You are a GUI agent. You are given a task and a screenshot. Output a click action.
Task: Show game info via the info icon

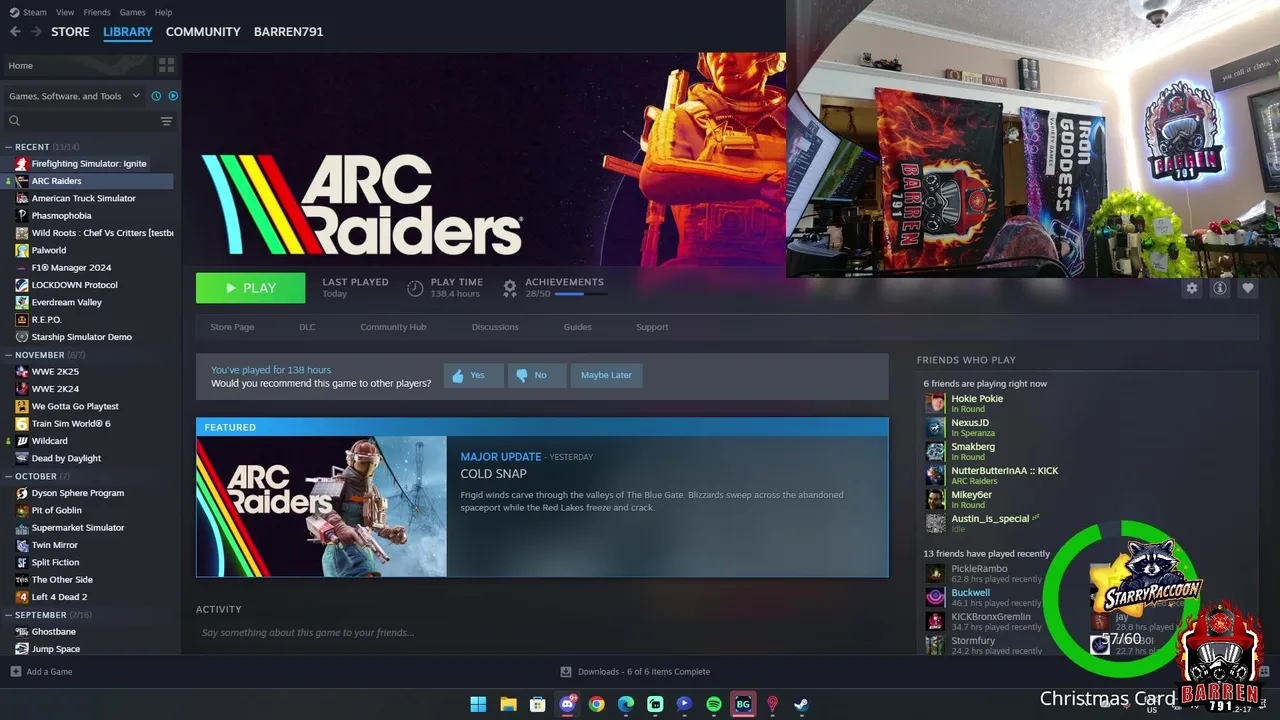pyautogui.click(x=1219, y=288)
